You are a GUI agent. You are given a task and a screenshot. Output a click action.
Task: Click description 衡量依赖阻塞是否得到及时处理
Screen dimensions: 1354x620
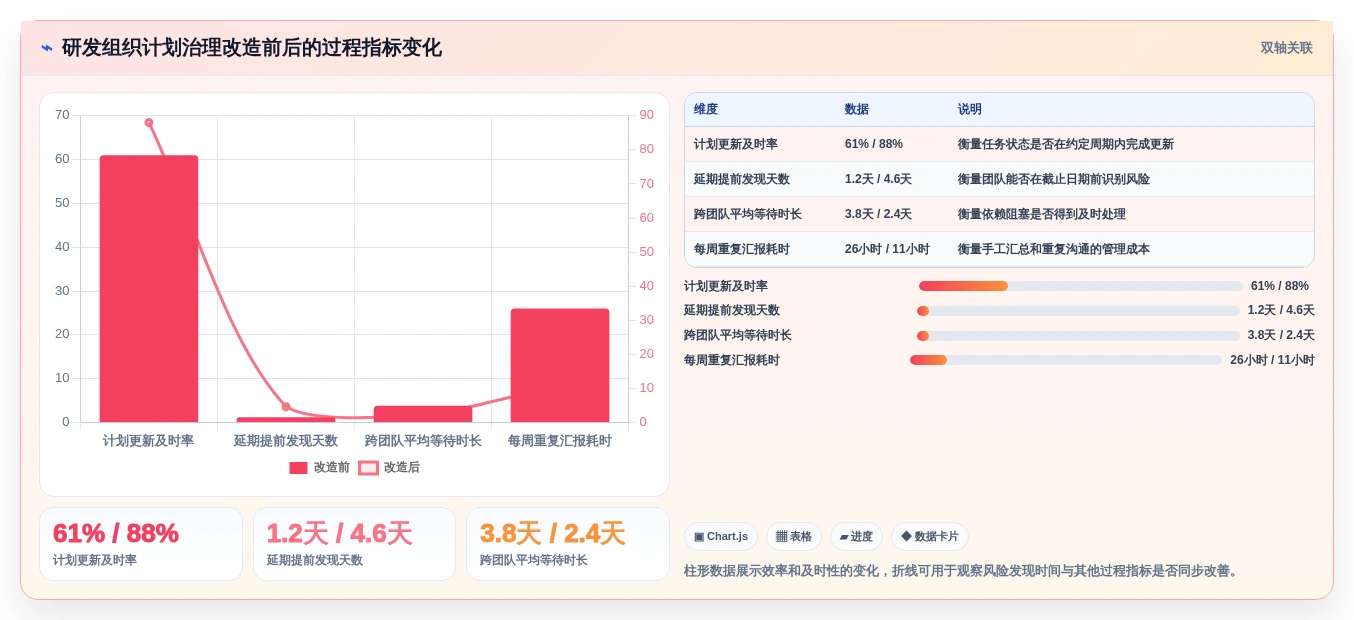[x=1042, y=214]
